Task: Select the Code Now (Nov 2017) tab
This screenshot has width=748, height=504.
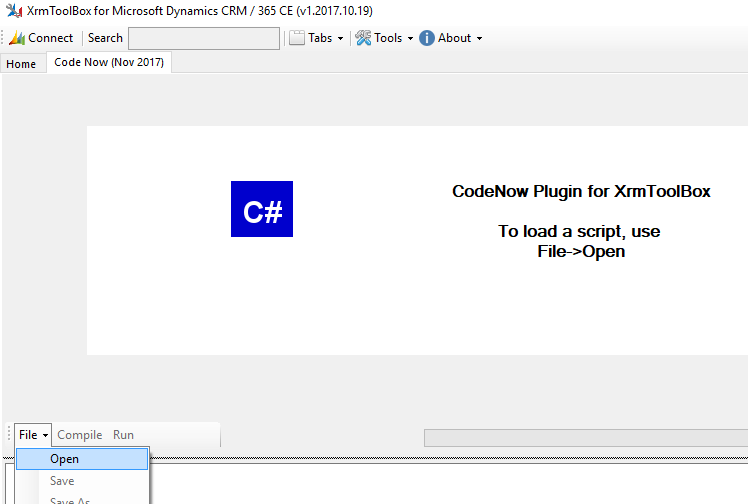Action: pyautogui.click(x=109, y=62)
